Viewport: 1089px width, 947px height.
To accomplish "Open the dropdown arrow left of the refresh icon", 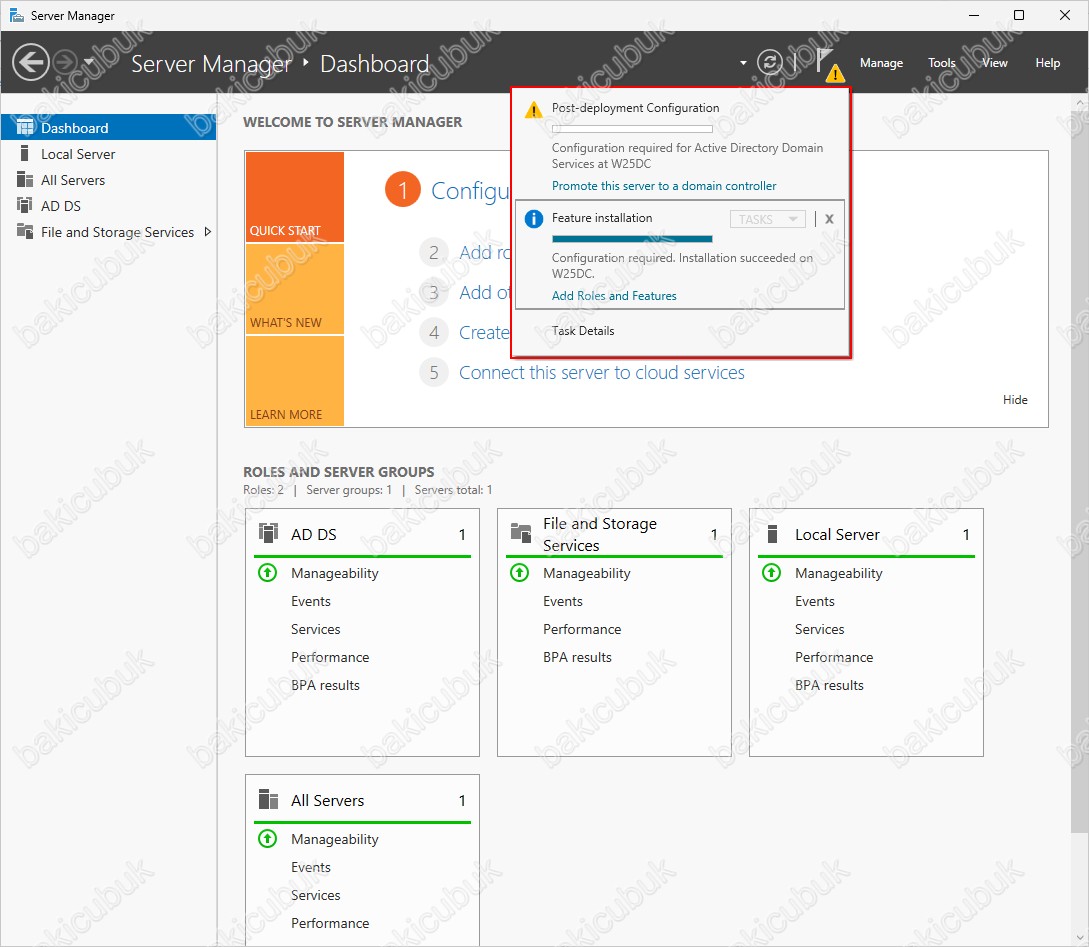I will 743,62.
